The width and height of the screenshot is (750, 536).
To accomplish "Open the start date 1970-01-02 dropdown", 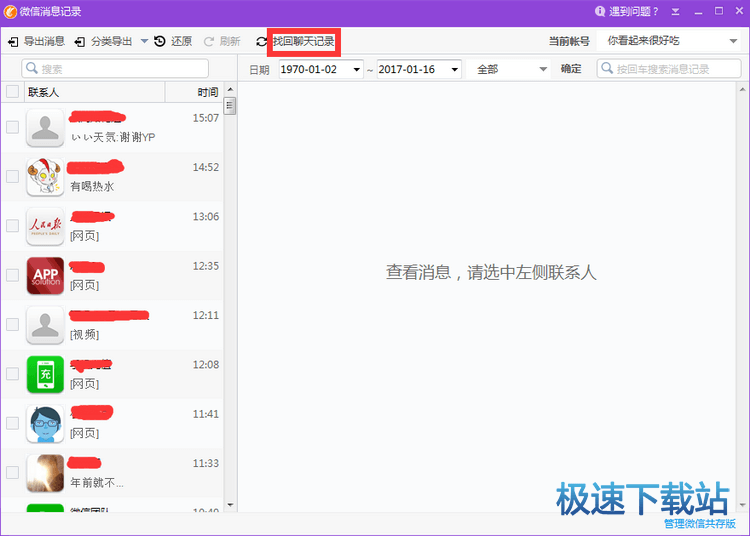I will (357, 69).
